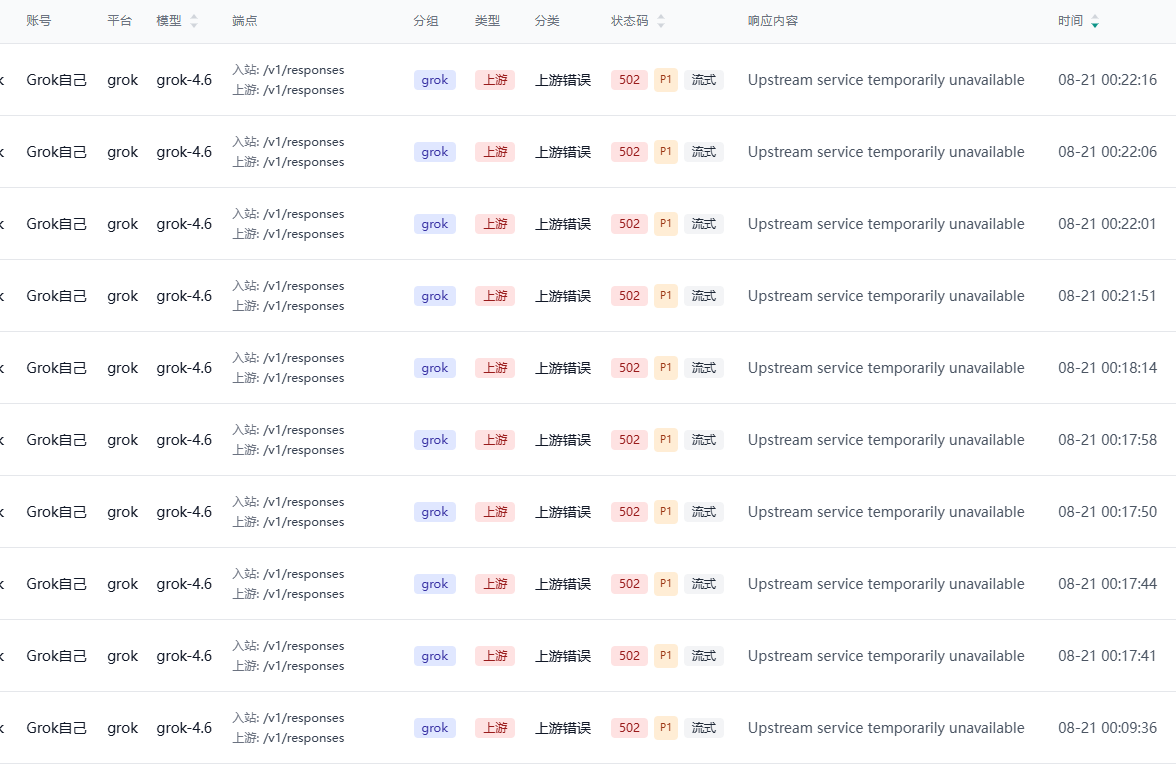Click 上游错误 in the 00:22:16 row
This screenshot has width=1176, height=777.
click(x=562, y=80)
